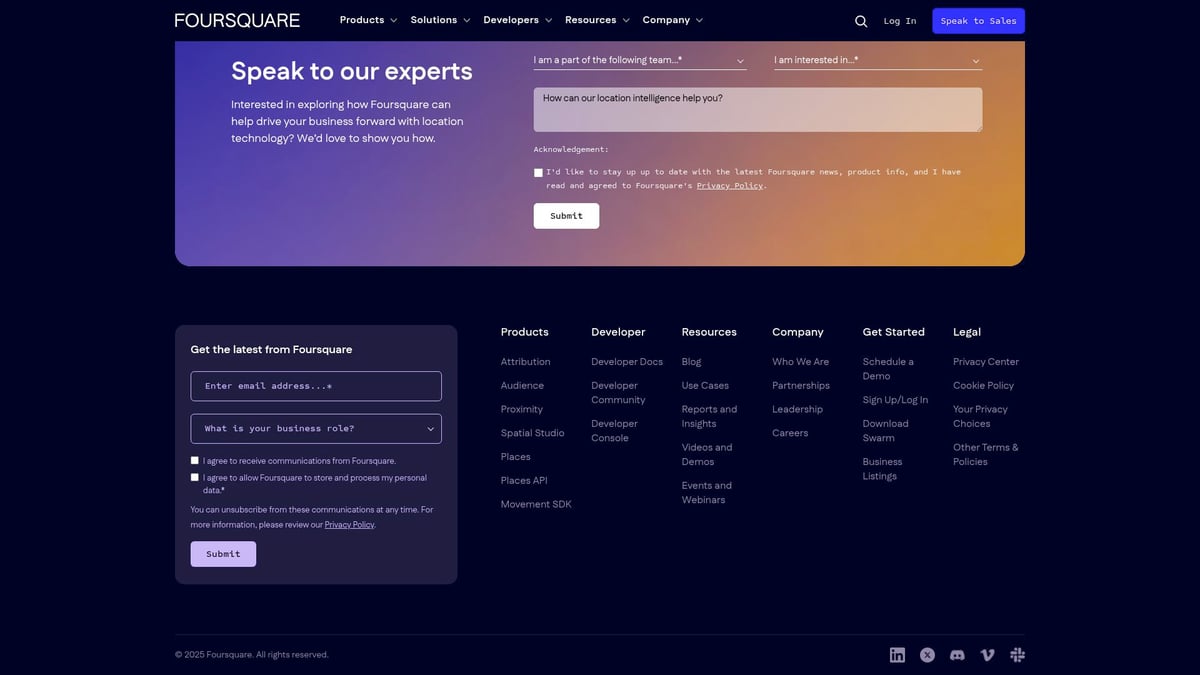This screenshot has height=675, width=1200.
Task: Open Proximity footer link
Action: click(x=522, y=410)
